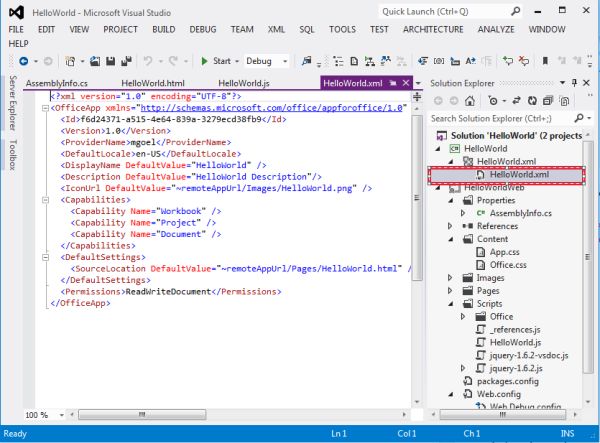Screen dimensions: 600x443
Task: Close the HelloWorld.xml tab
Action: tap(406, 83)
